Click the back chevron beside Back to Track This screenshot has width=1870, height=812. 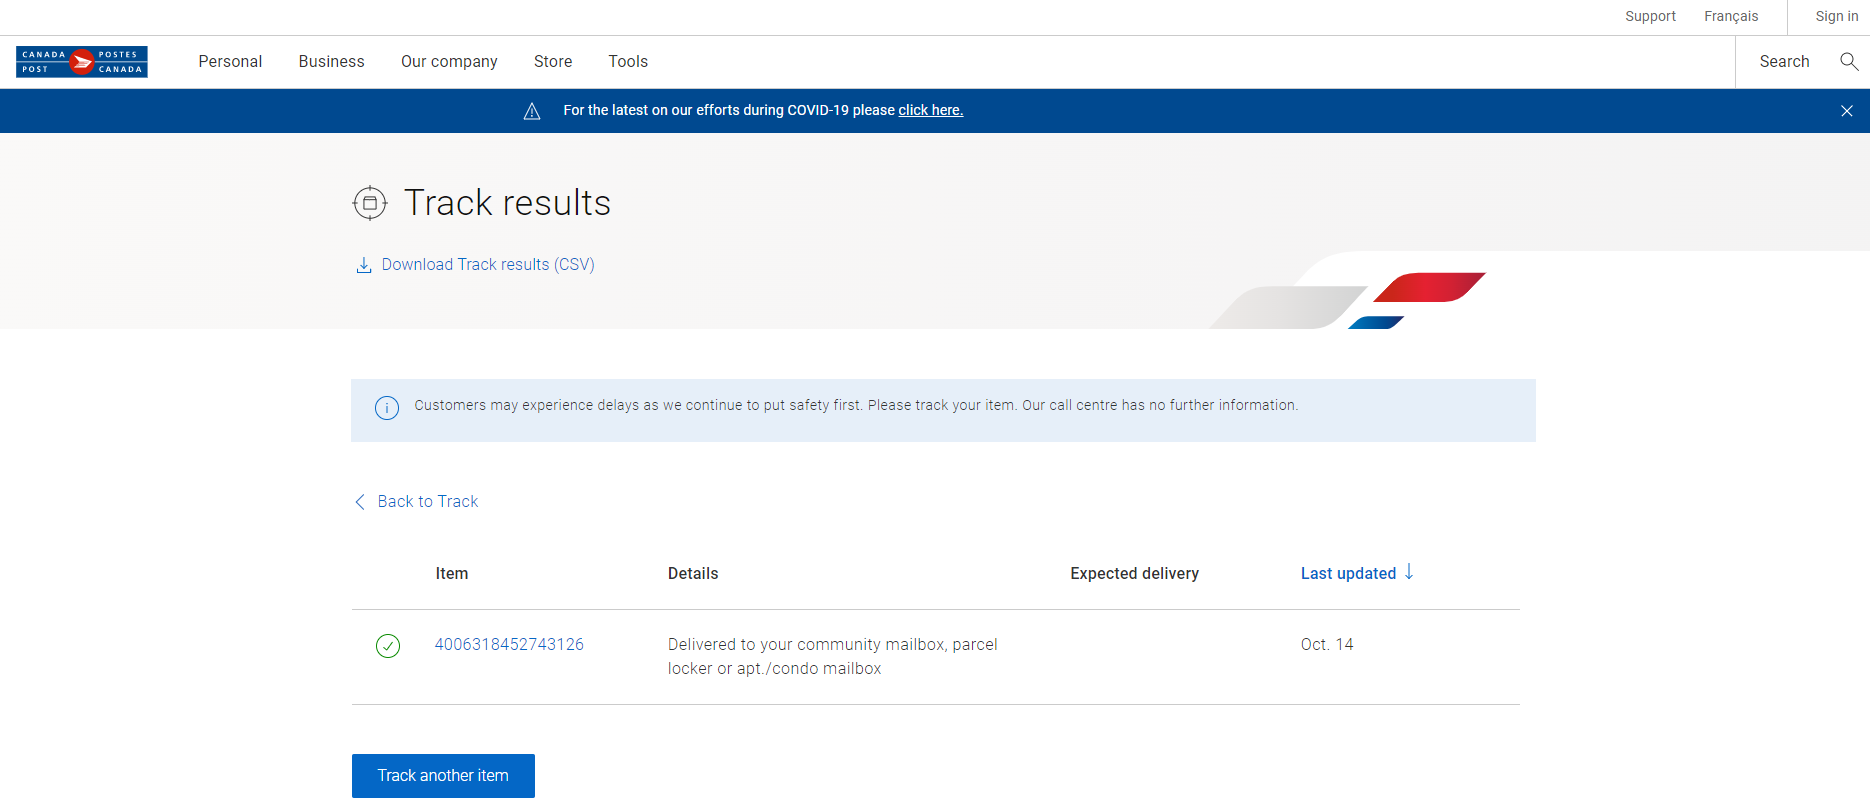coord(360,502)
